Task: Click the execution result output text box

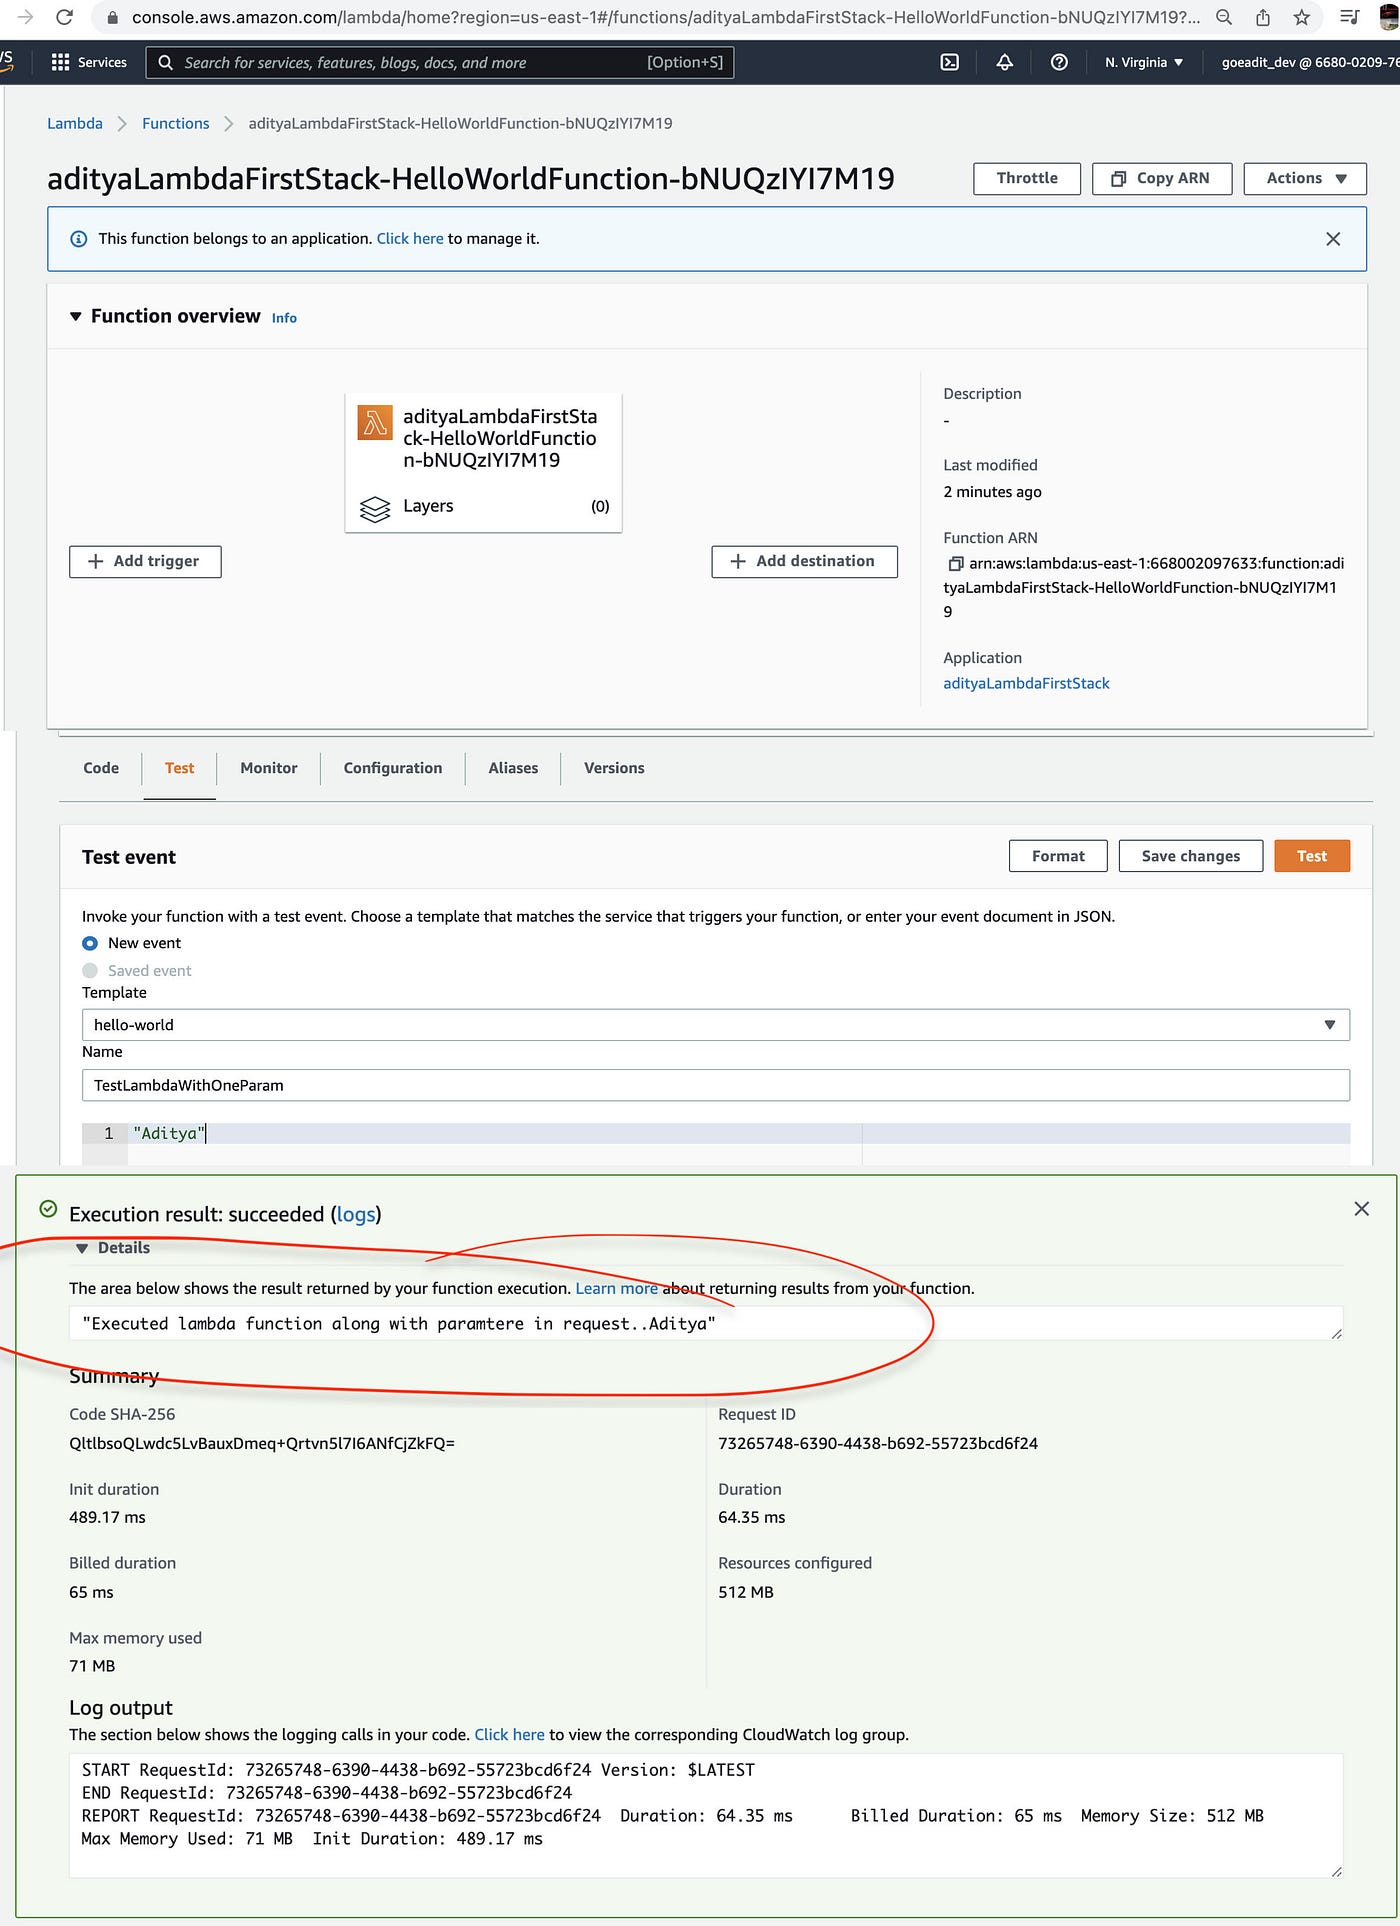Action: (x=706, y=1323)
